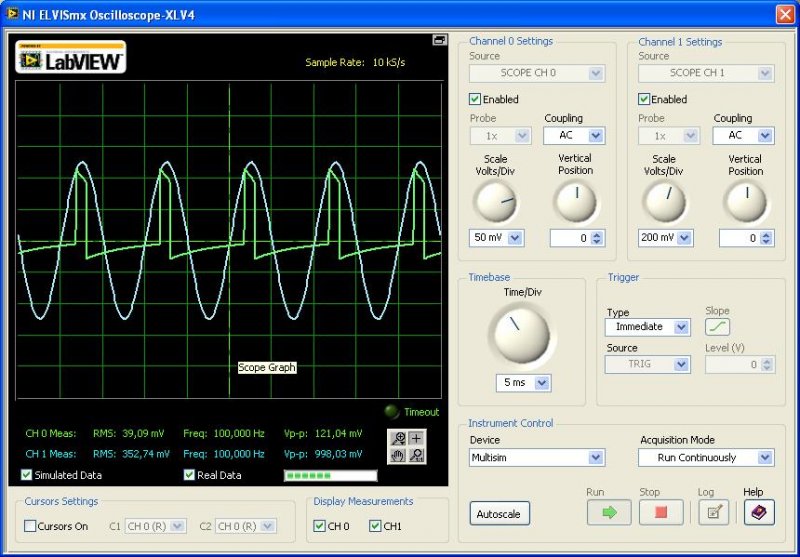Uncheck Simulated Data
Image resolution: width=800 pixels, height=557 pixels.
point(27,475)
